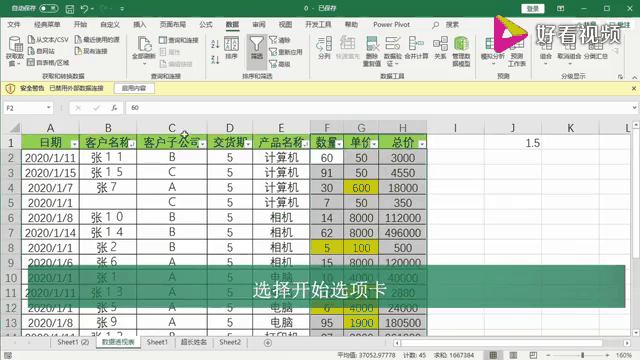Click the formula bar showing 60
Viewport: 640px width, 360px height.
380,108
